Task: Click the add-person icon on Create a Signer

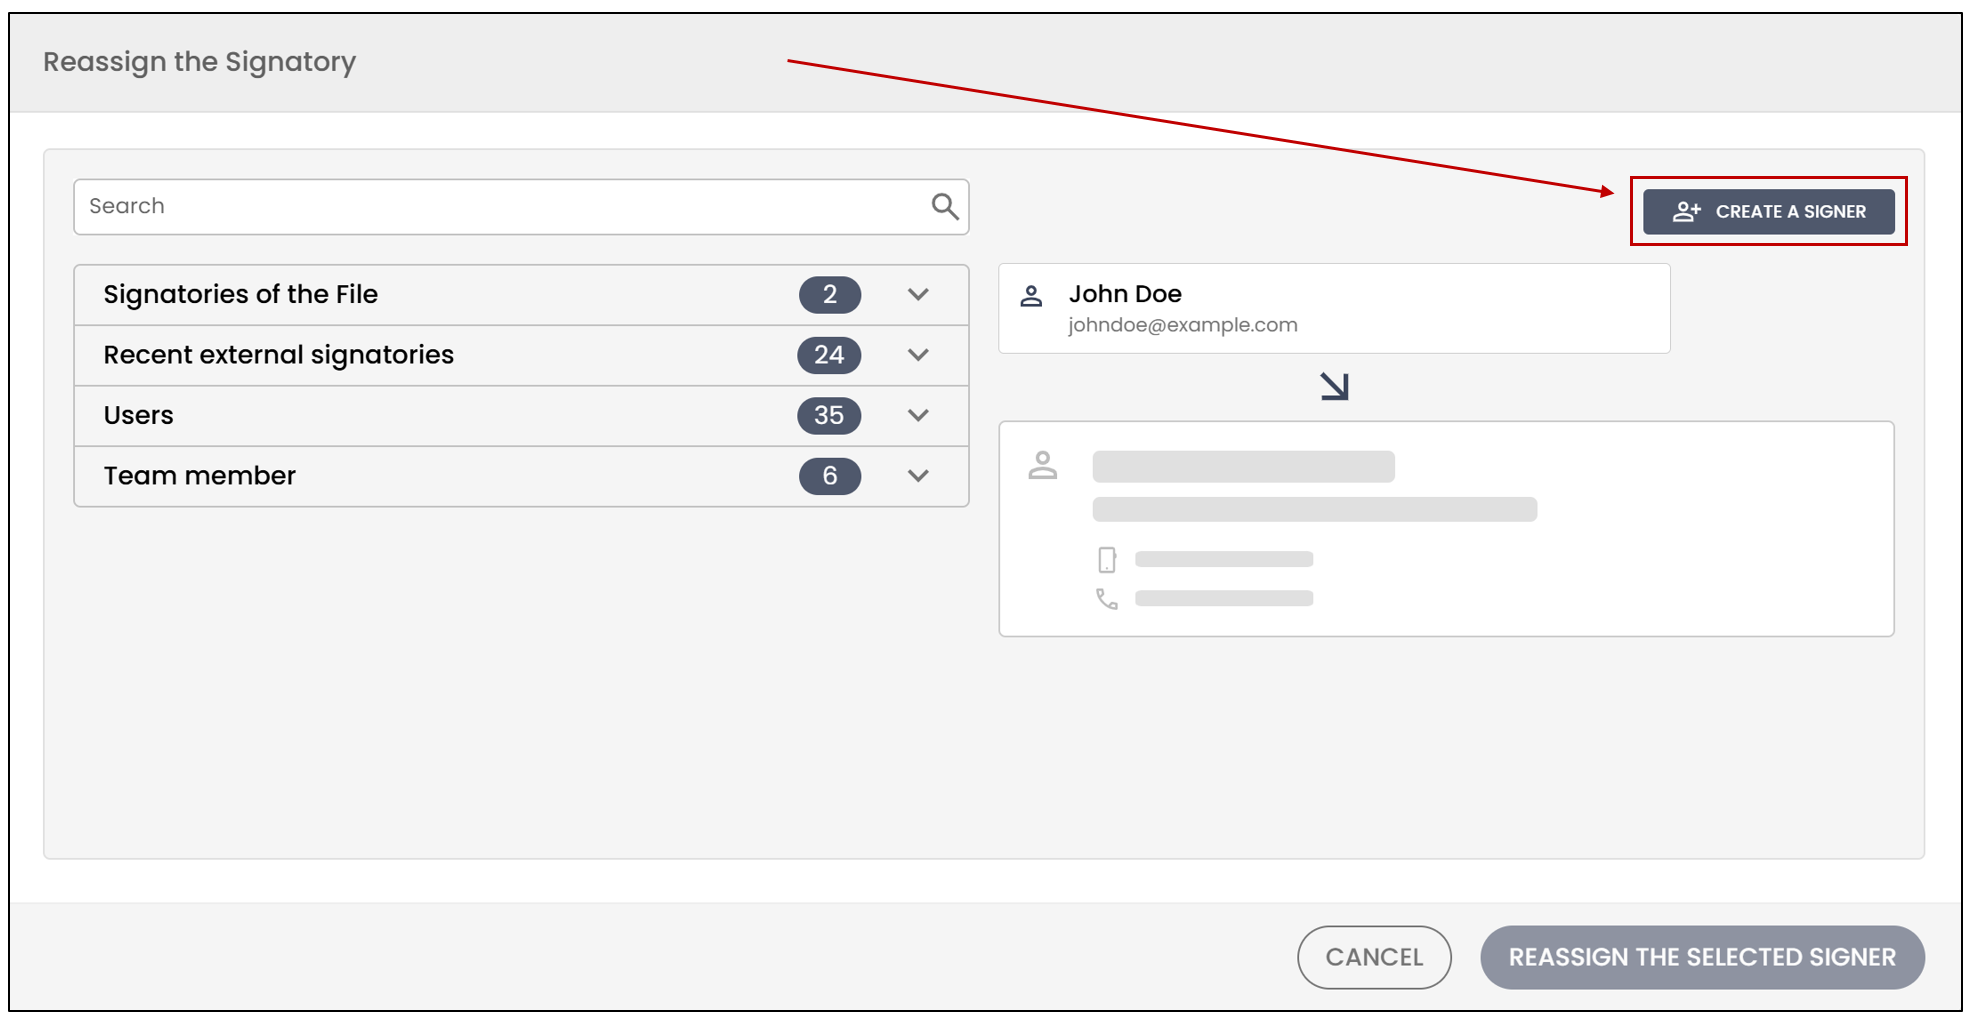Action: [x=1686, y=211]
